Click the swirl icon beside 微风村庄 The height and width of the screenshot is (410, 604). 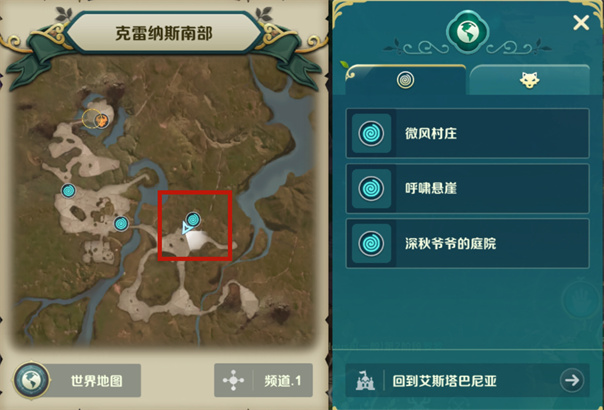(x=371, y=133)
